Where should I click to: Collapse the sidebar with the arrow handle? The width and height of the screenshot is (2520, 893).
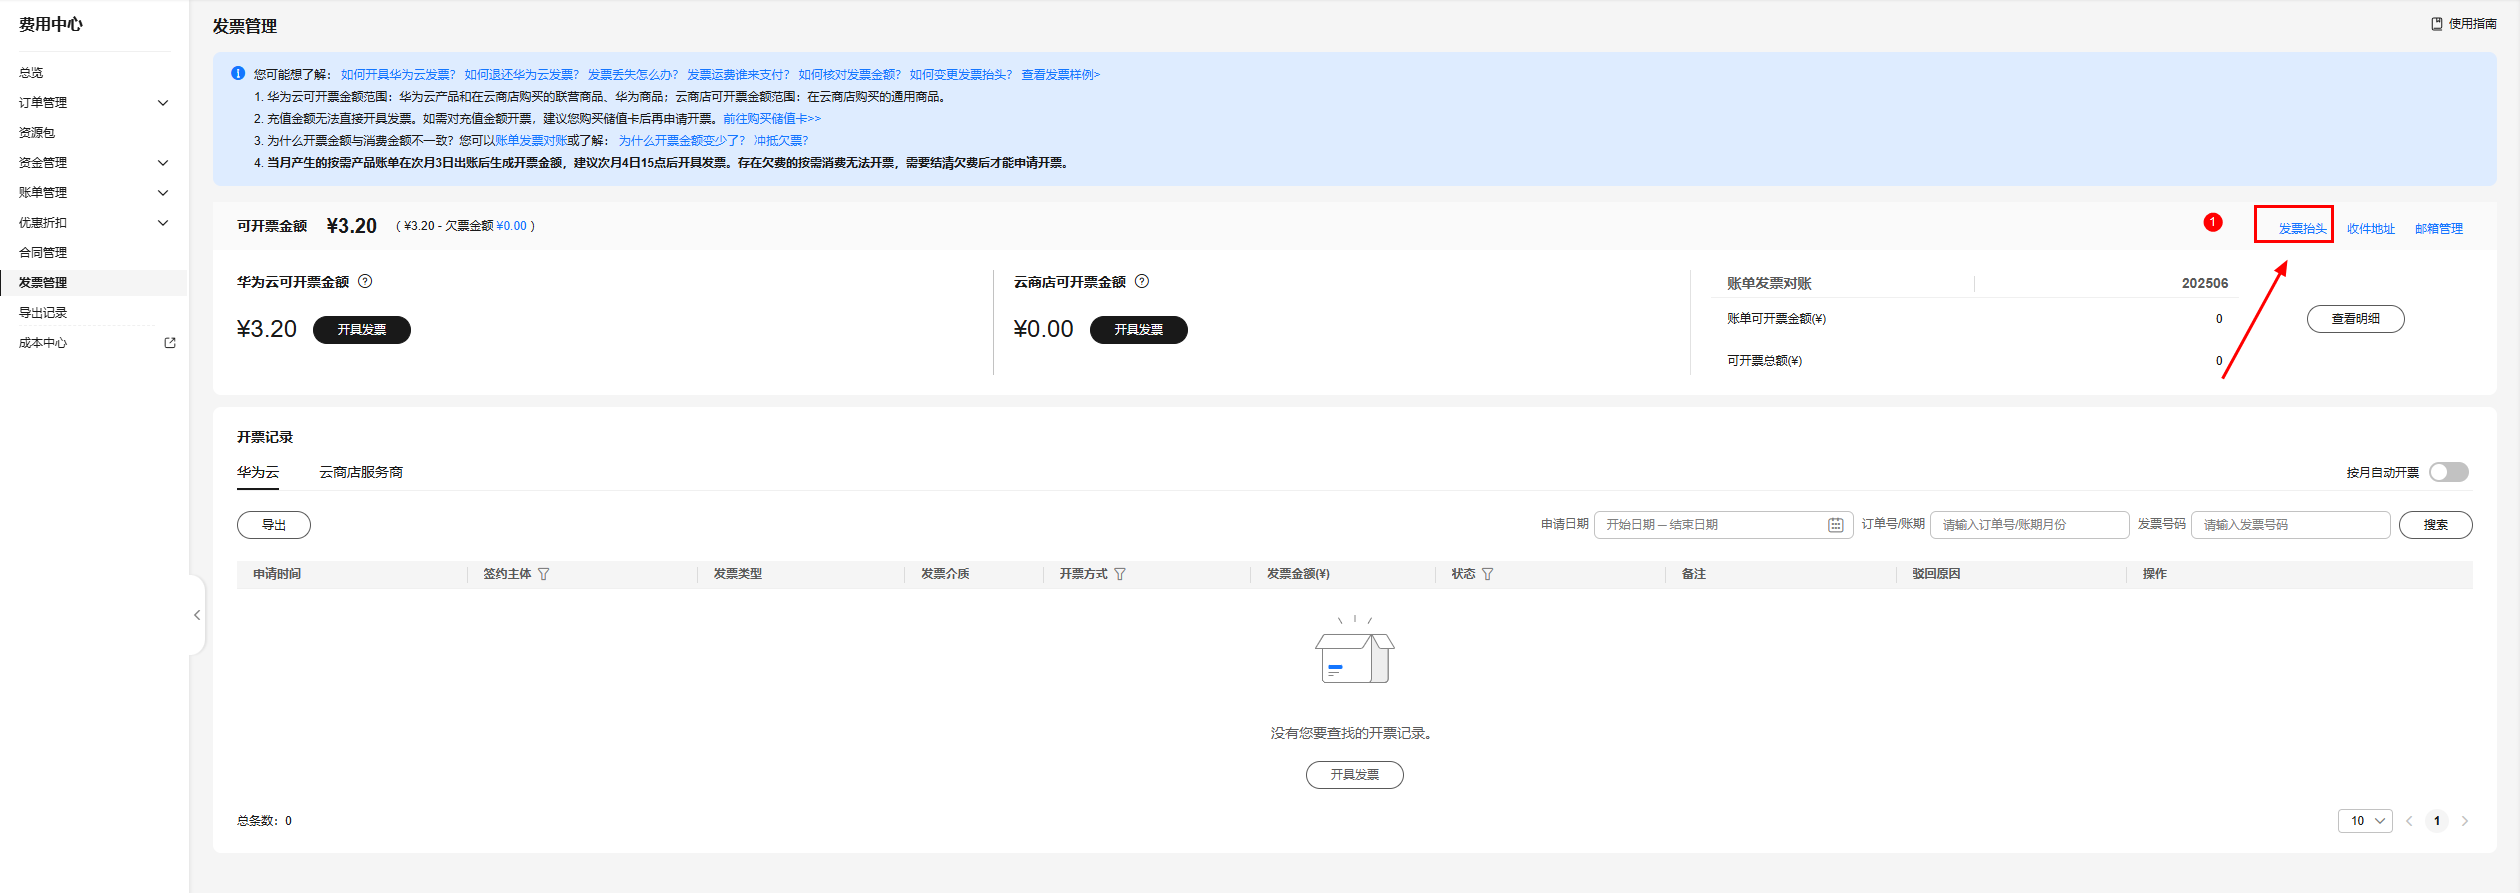pyautogui.click(x=197, y=615)
